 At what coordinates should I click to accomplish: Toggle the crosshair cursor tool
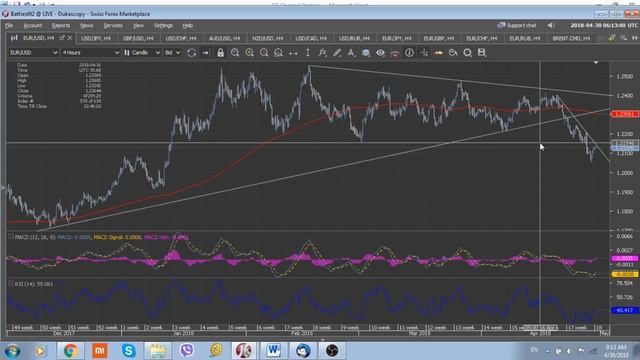tap(424, 53)
